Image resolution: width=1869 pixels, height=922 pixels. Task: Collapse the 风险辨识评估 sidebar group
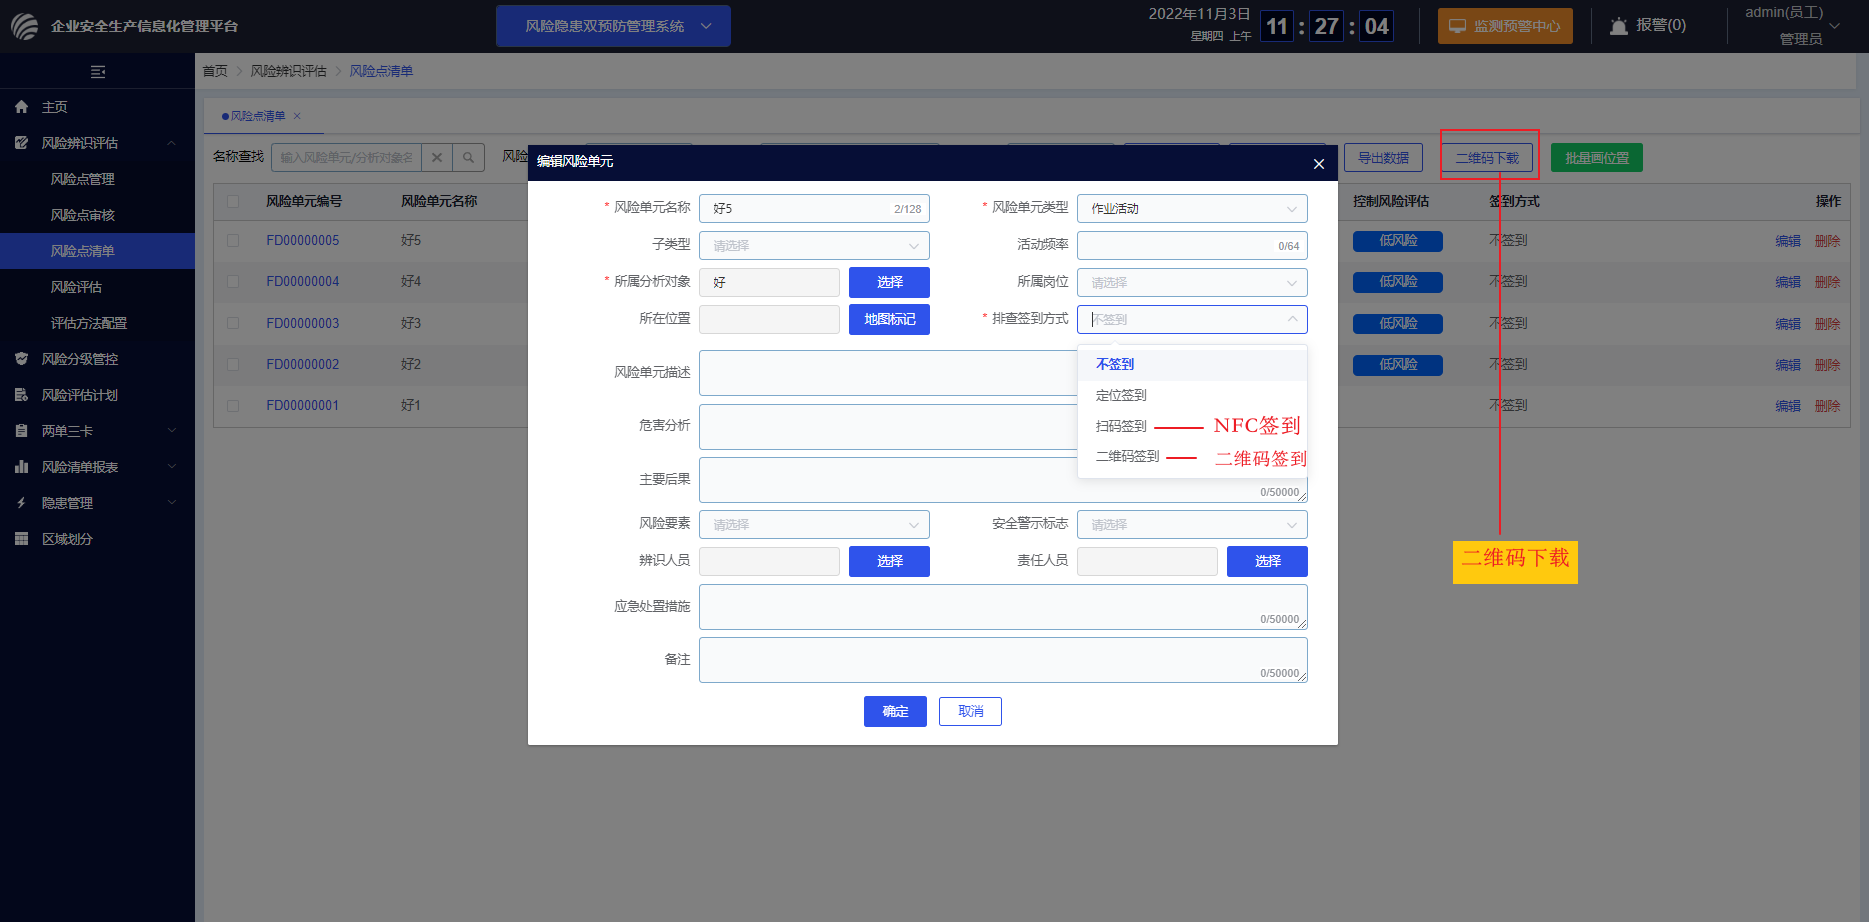pyautogui.click(x=172, y=143)
